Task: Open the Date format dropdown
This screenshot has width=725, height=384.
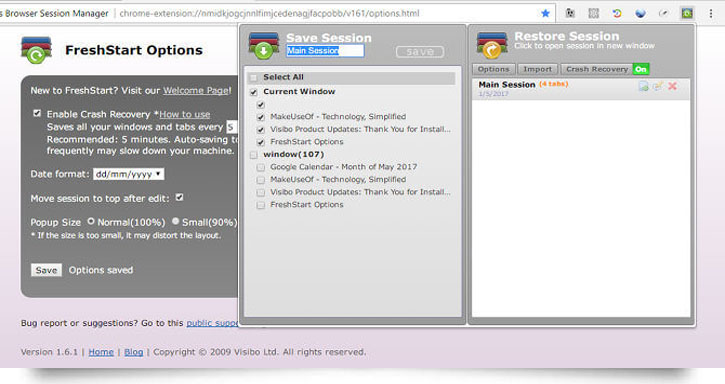Action: 129,174
